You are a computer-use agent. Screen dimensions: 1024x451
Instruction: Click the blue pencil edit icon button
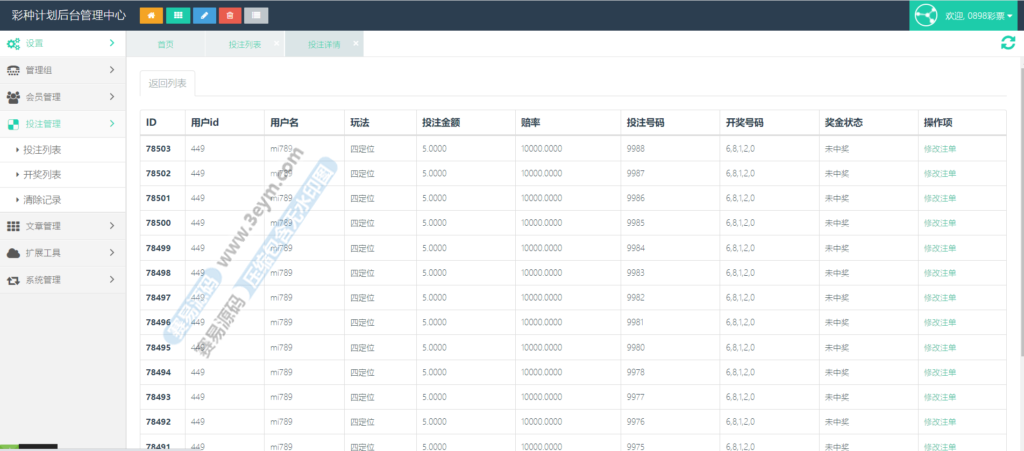coord(204,15)
